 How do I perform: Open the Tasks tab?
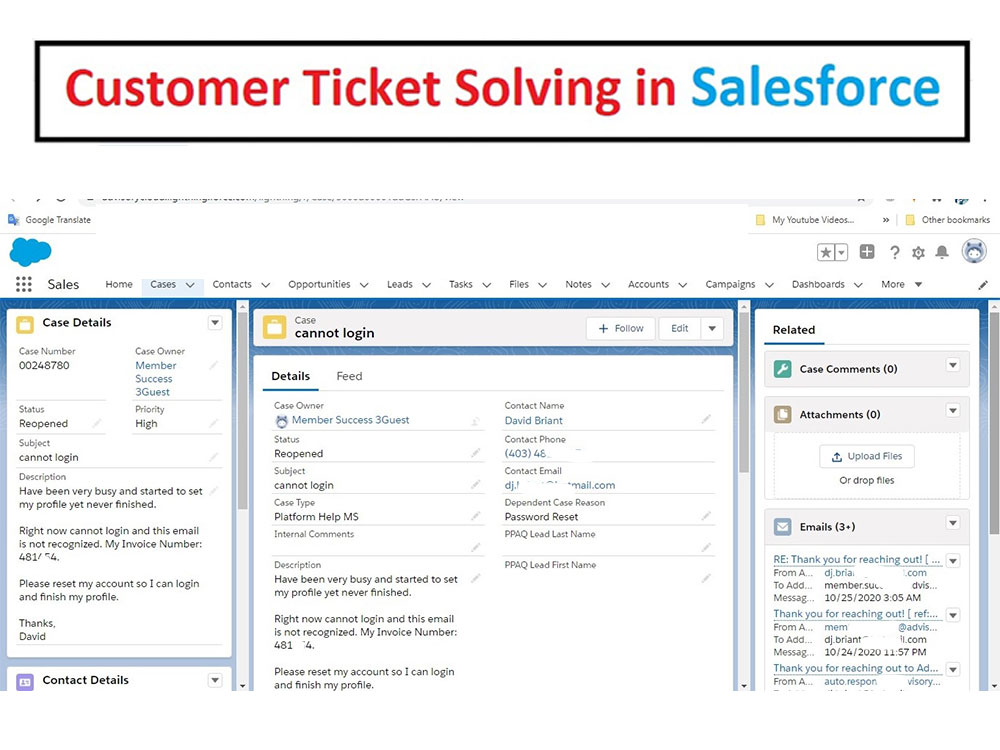pos(460,284)
